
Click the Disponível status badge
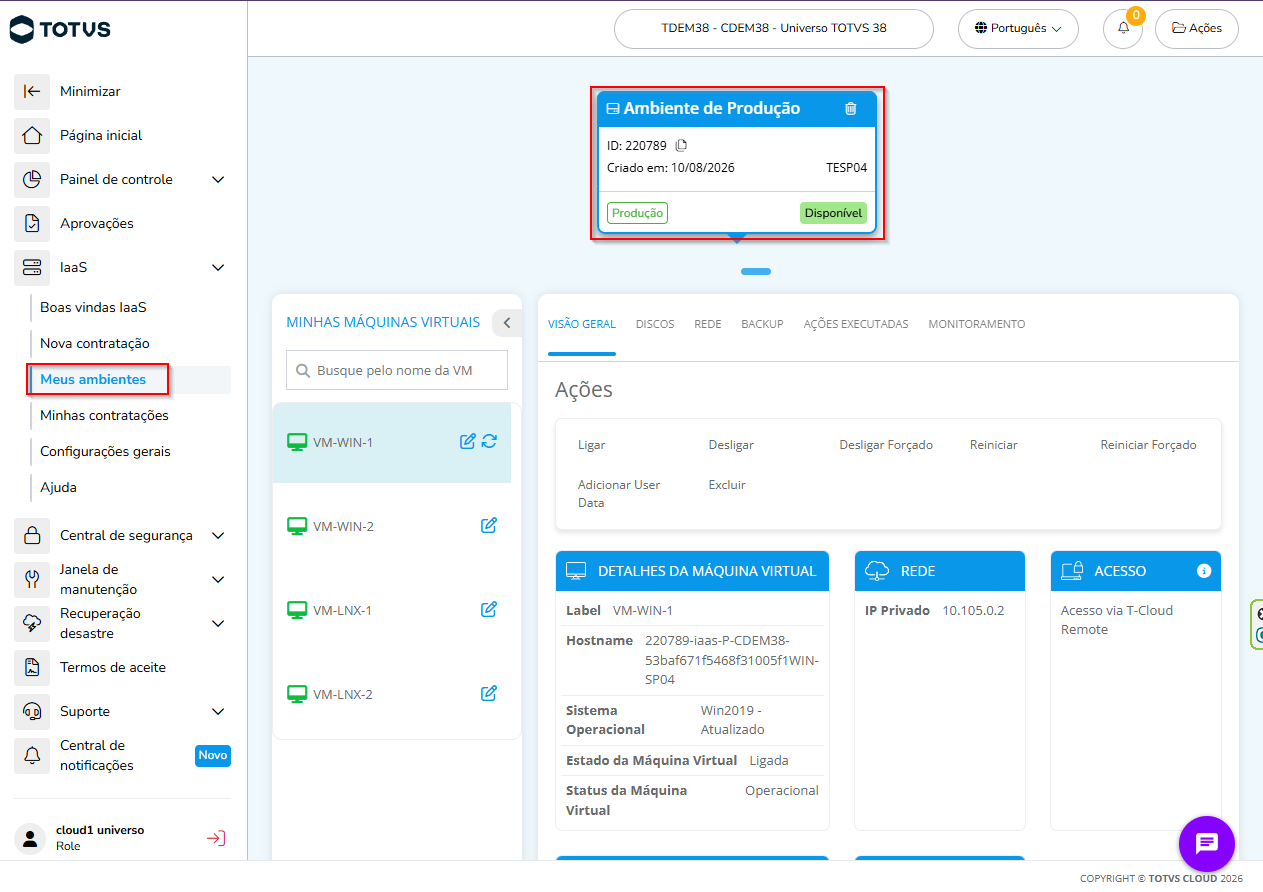(833, 213)
